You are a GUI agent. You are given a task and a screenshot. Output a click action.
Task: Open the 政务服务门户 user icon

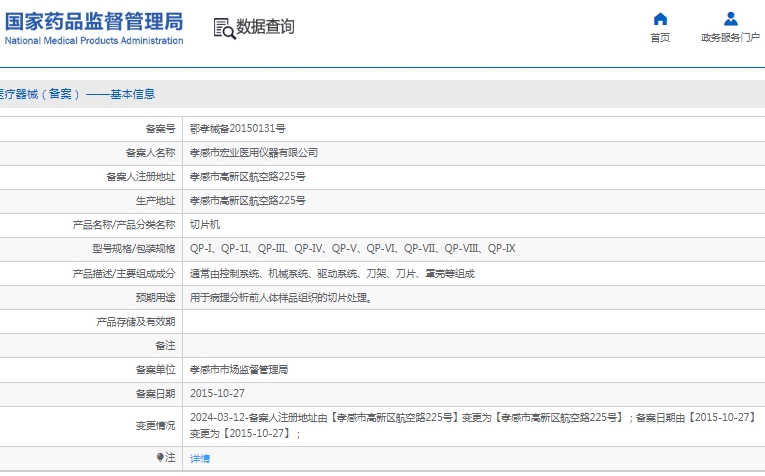(x=730, y=19)
